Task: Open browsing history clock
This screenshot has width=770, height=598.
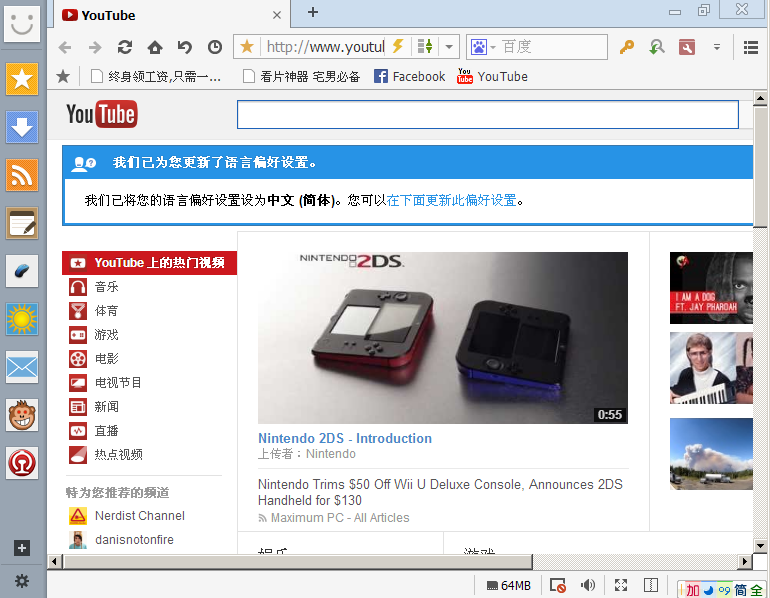Action: [215, 47]
